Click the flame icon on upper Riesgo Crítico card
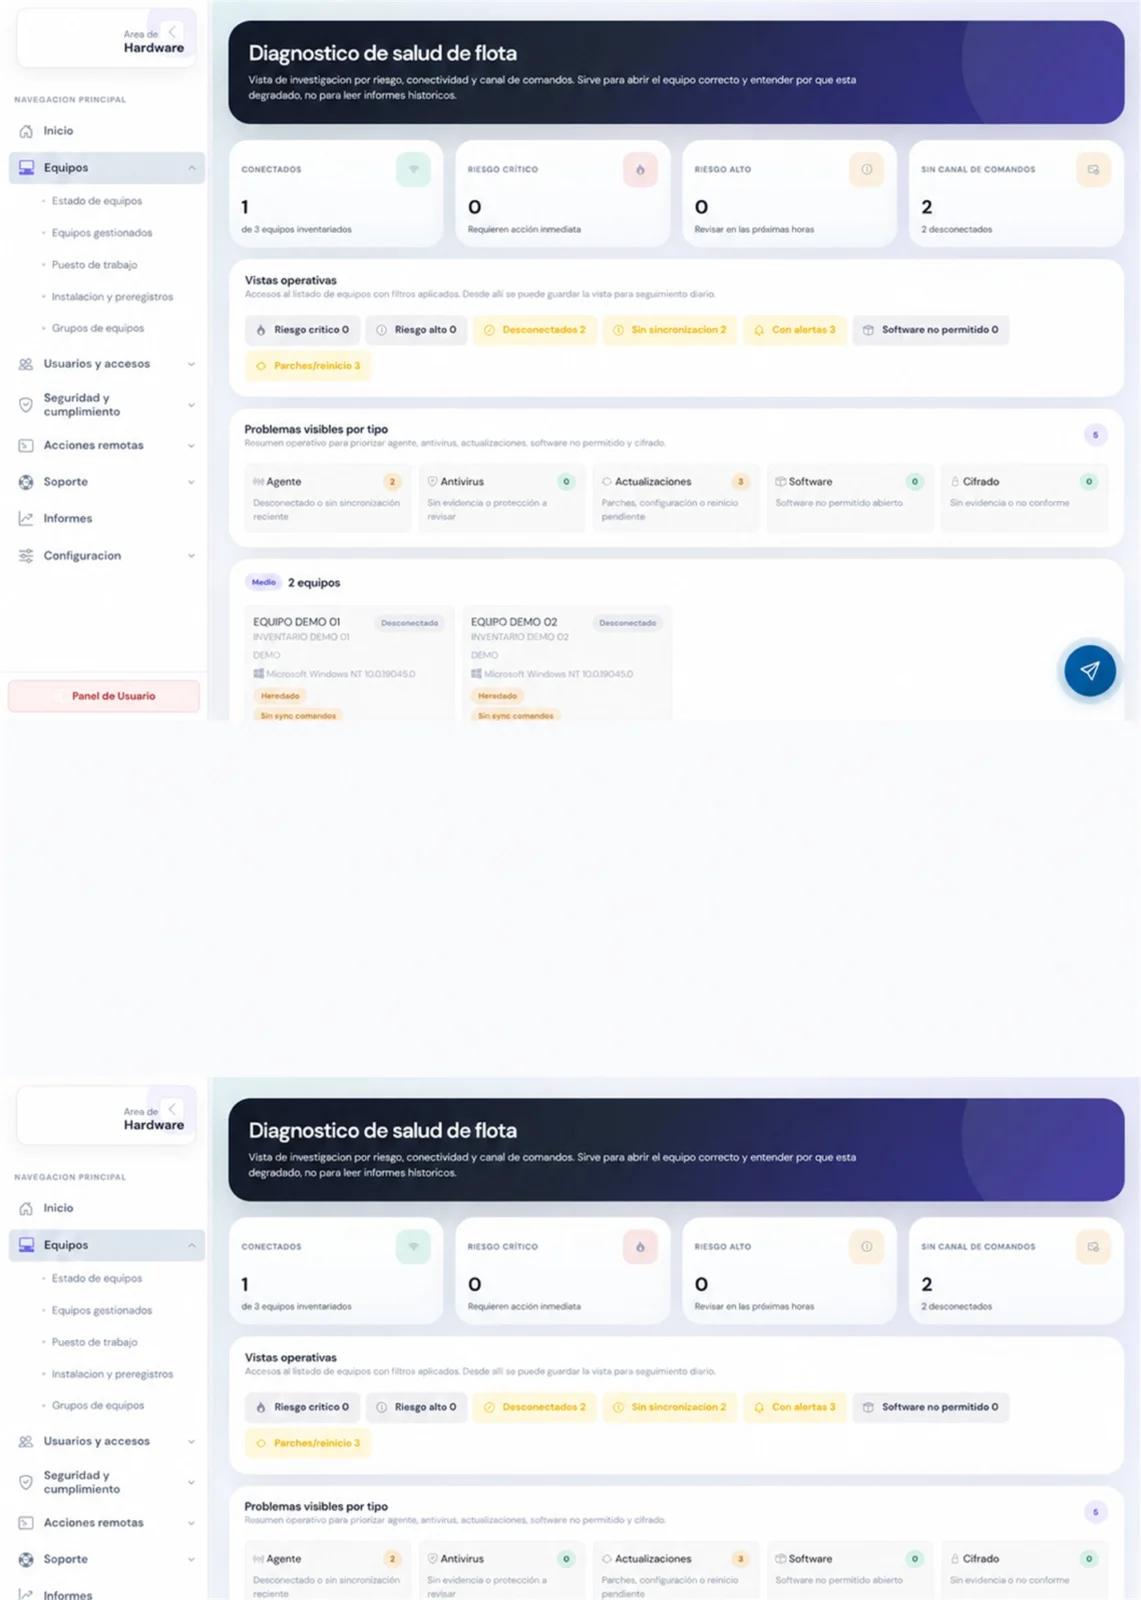The width and height of the screenshot is (1141, 1600). tap(640, 170)
